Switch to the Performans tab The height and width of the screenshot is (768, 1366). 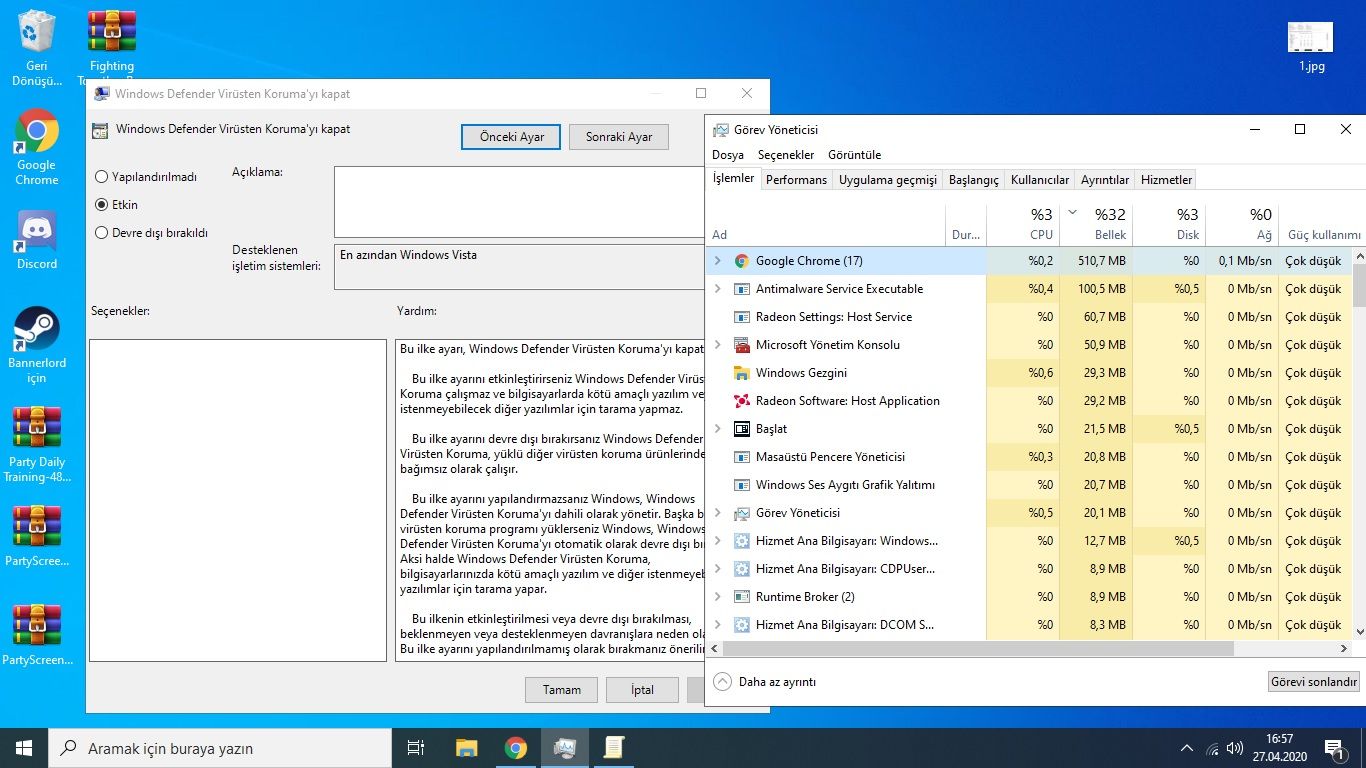(796, 180)
